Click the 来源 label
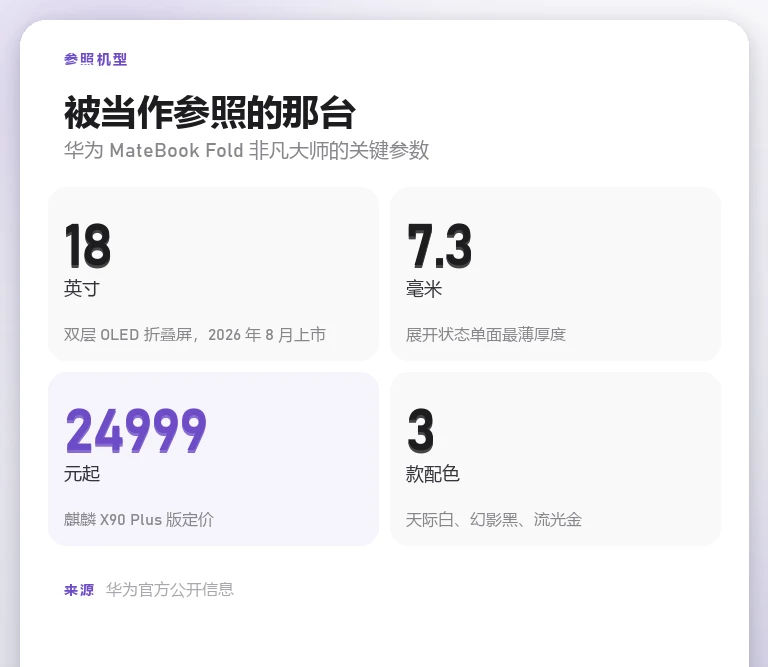Screen dimensions: 768x667 click(79, 590)
